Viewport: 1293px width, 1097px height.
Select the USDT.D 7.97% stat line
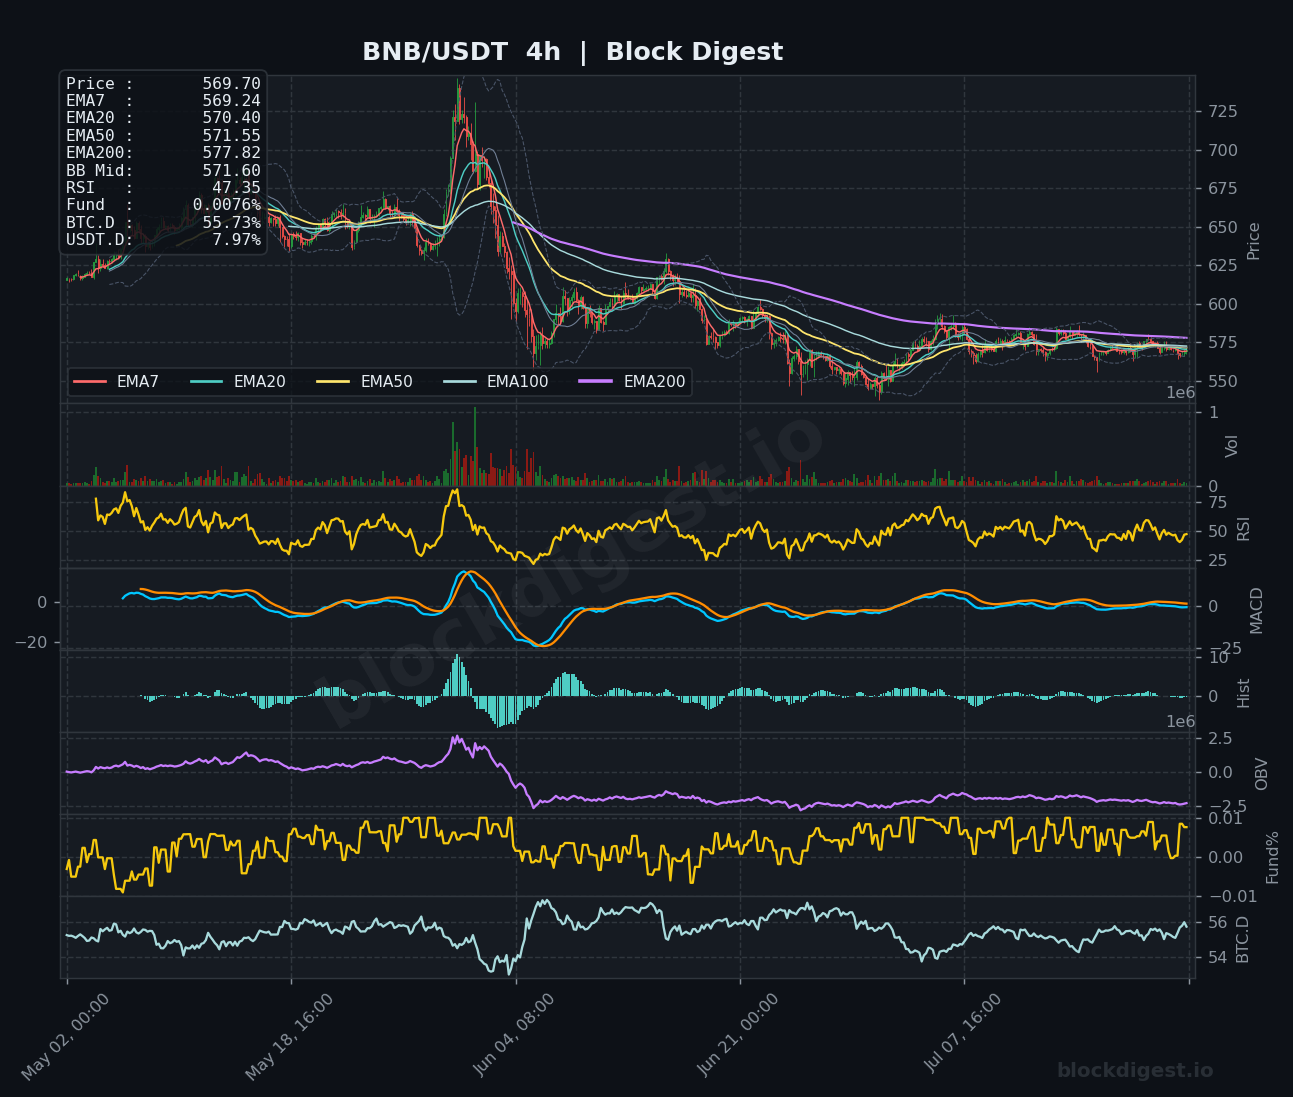163,239
